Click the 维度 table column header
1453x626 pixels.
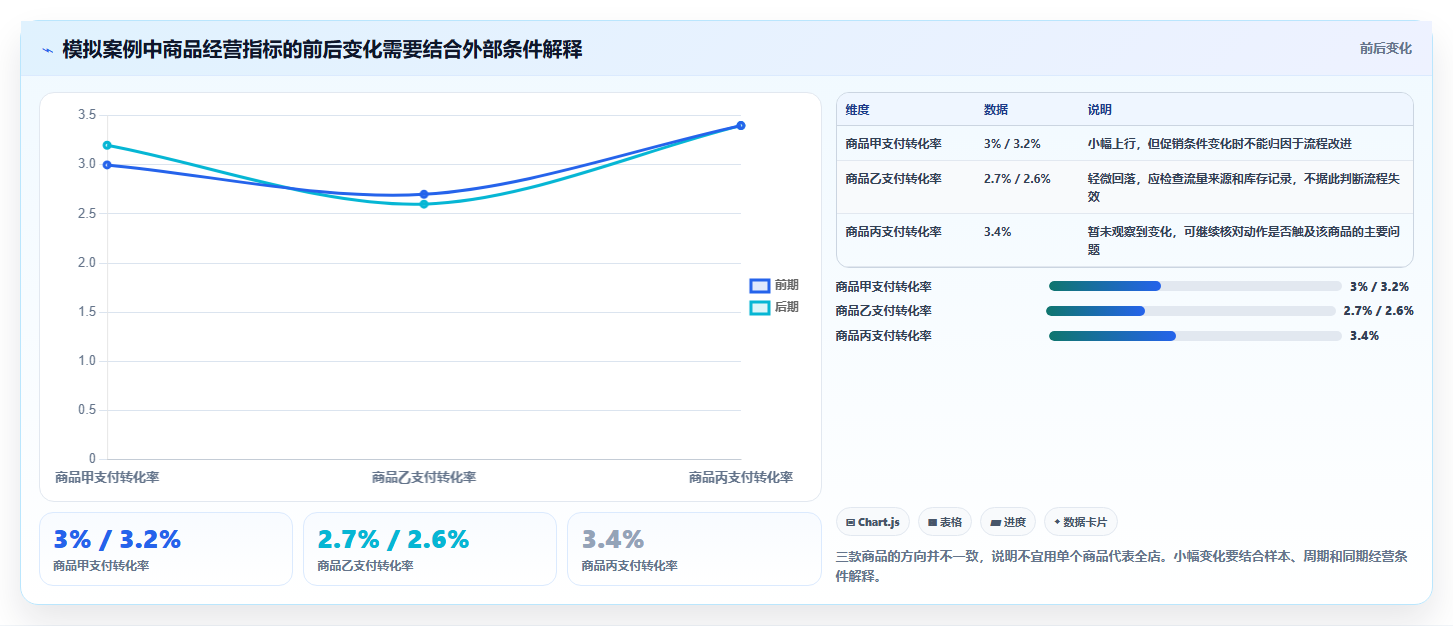coord(857,110)
